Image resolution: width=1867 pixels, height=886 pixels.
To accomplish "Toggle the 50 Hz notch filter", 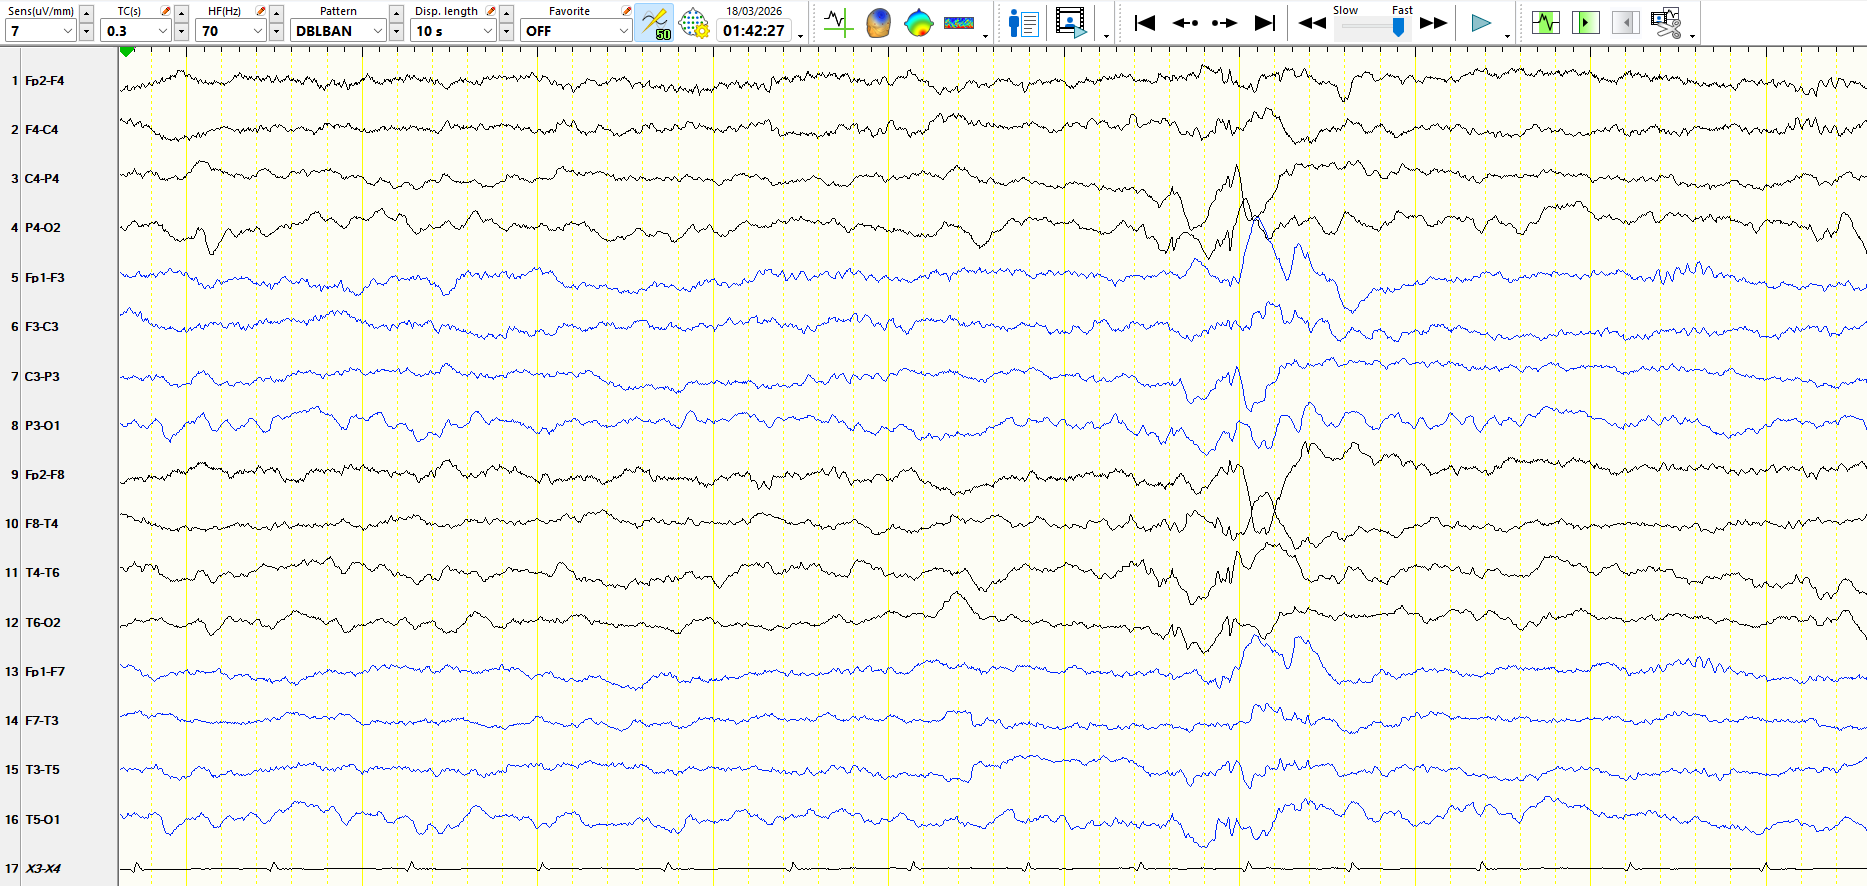I will (x=655, y=22).
